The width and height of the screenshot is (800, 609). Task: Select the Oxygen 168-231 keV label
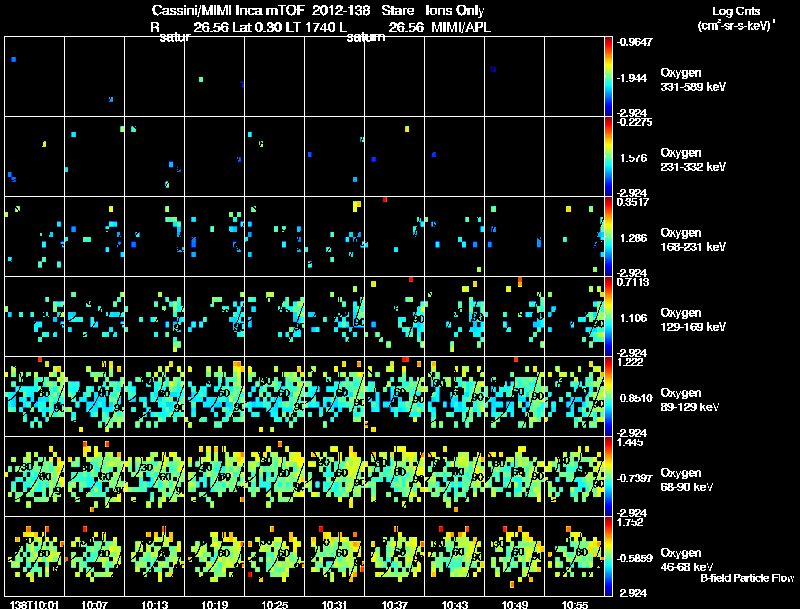693,240
